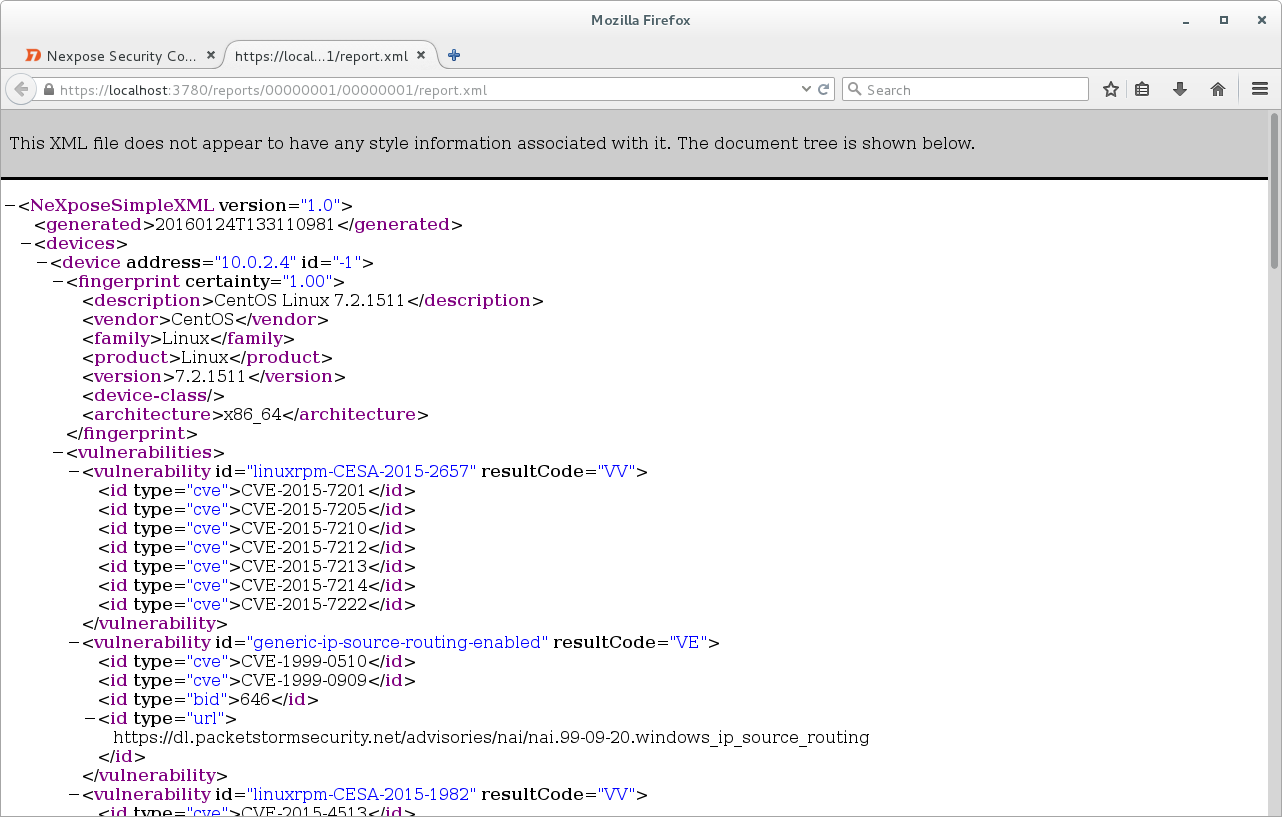Show bookmarks list icon

point(1142,89)
